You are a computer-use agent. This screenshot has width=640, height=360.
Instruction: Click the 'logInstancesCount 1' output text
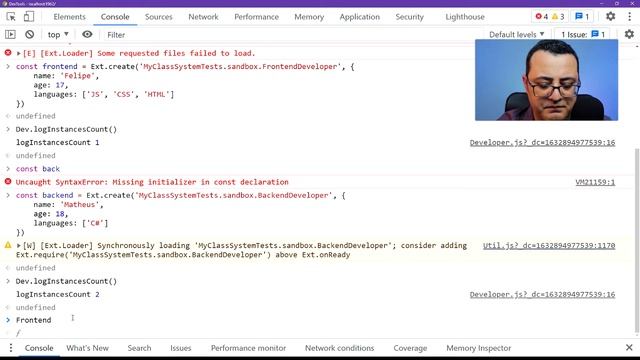pyautogui.click(x=58, y=142)
